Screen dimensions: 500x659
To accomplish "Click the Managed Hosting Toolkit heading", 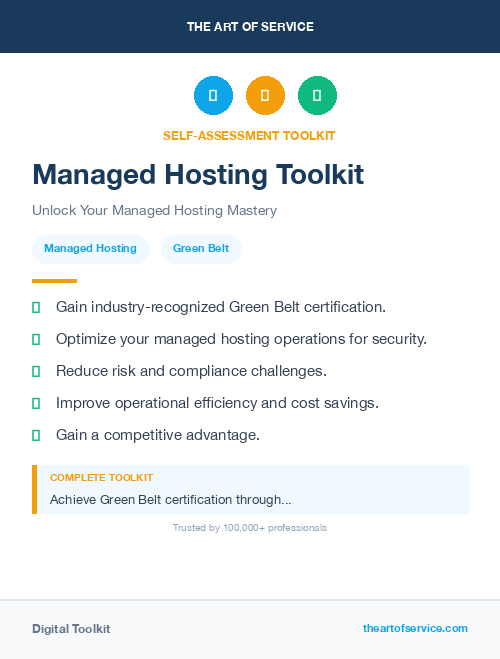I will [198, 174].
